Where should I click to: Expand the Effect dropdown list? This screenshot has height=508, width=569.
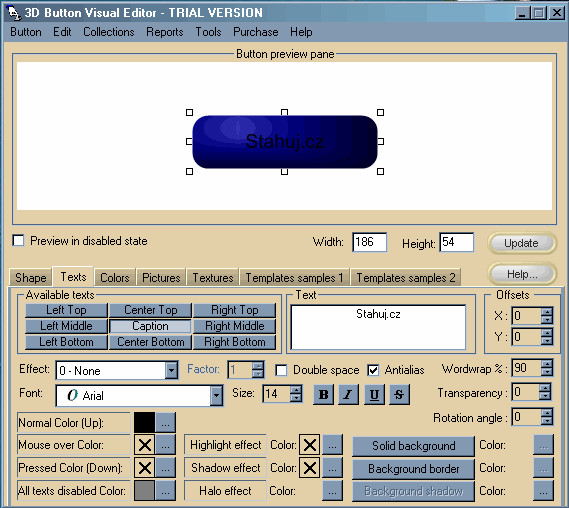(171, 370)
